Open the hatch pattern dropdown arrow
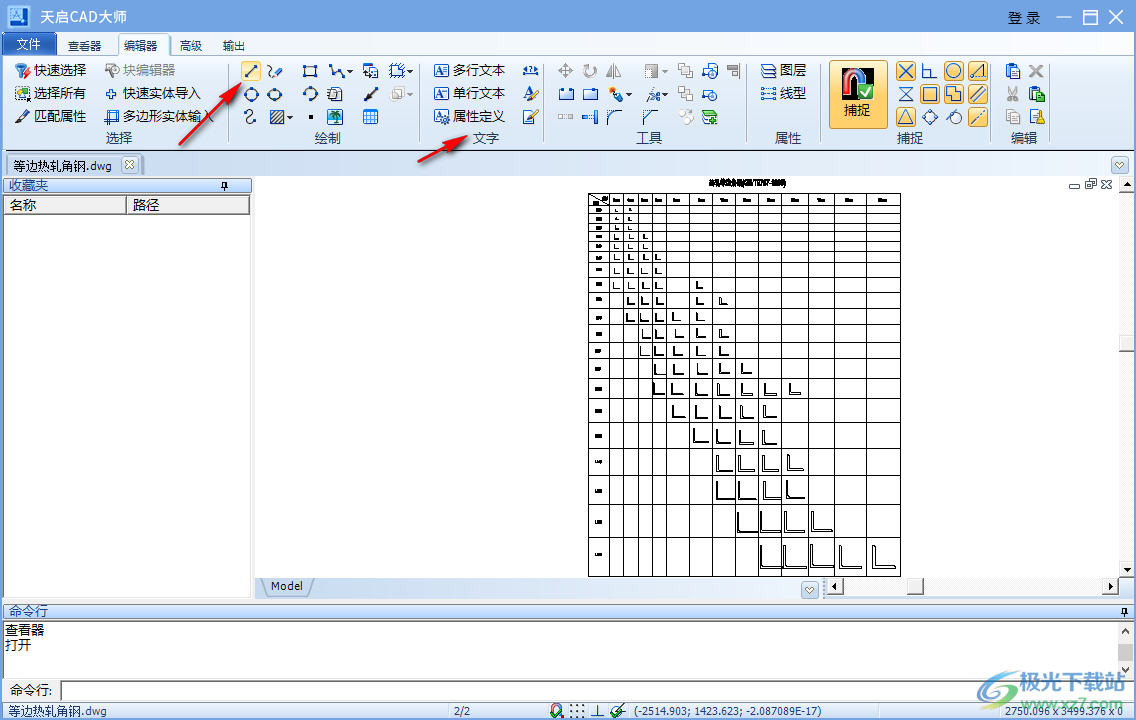Viewport: 1136px width, 720px height. point(290,118)
